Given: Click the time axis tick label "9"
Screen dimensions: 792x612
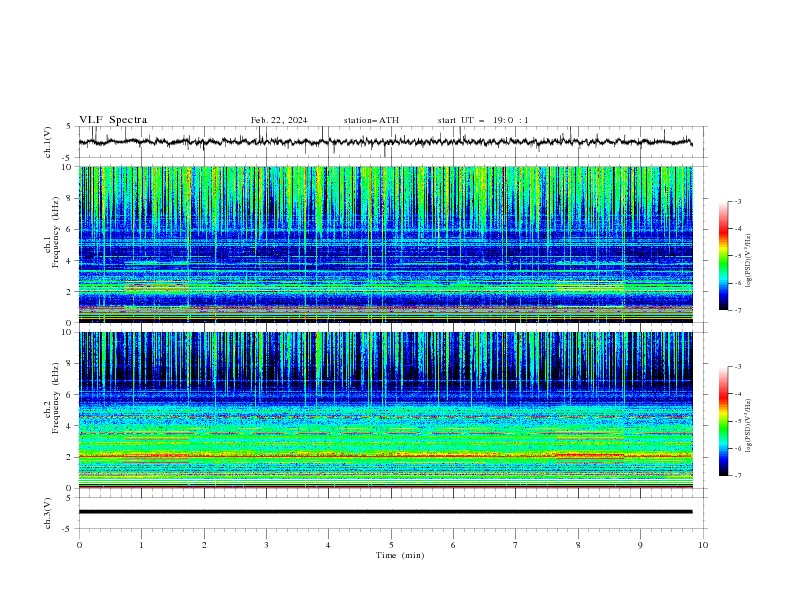Looking at the screenshot, I should (x=640, y=545).
